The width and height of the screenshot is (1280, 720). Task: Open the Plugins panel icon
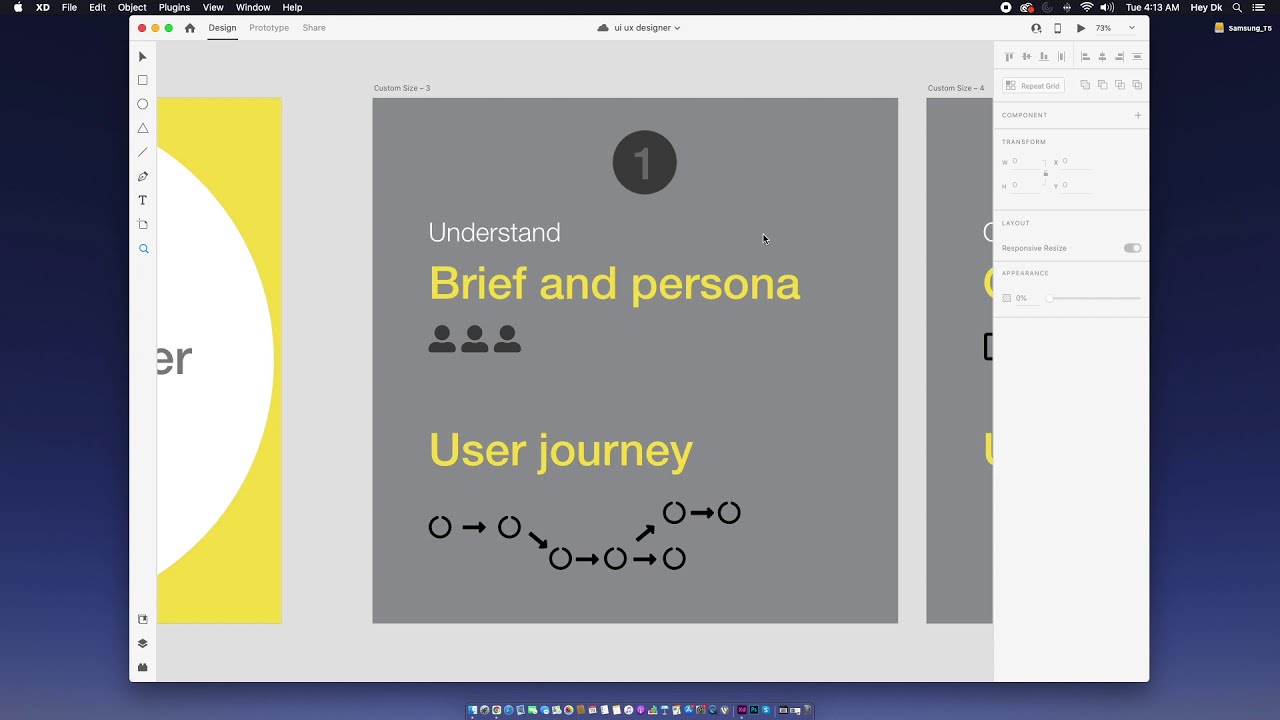tap(143, 667)
